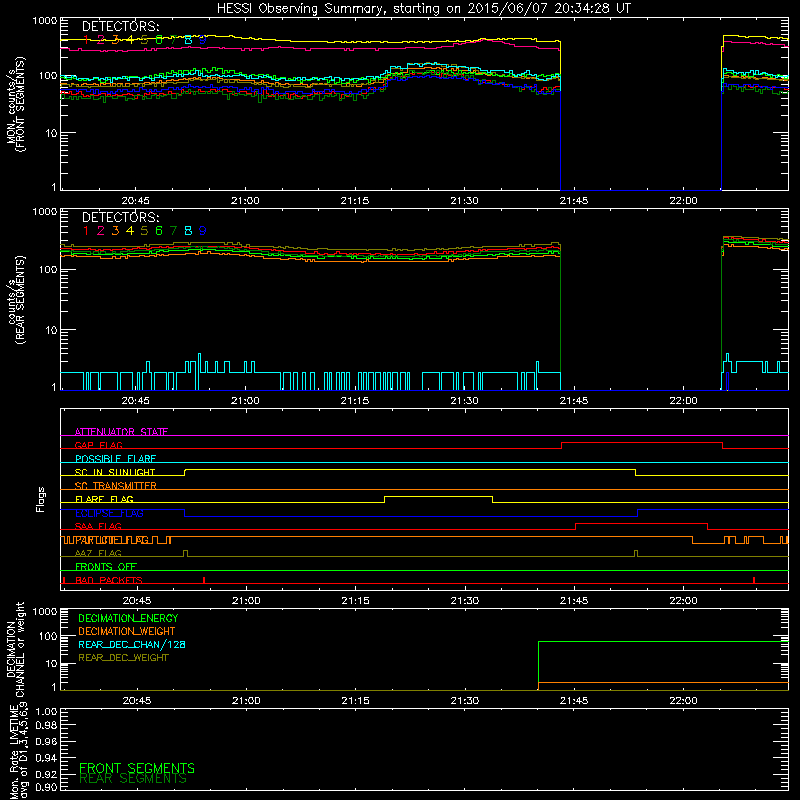The height and width of the screenshot is (800, 800).
Task: Click 21:15 tick under front segments panel
Action: [355, 201]
